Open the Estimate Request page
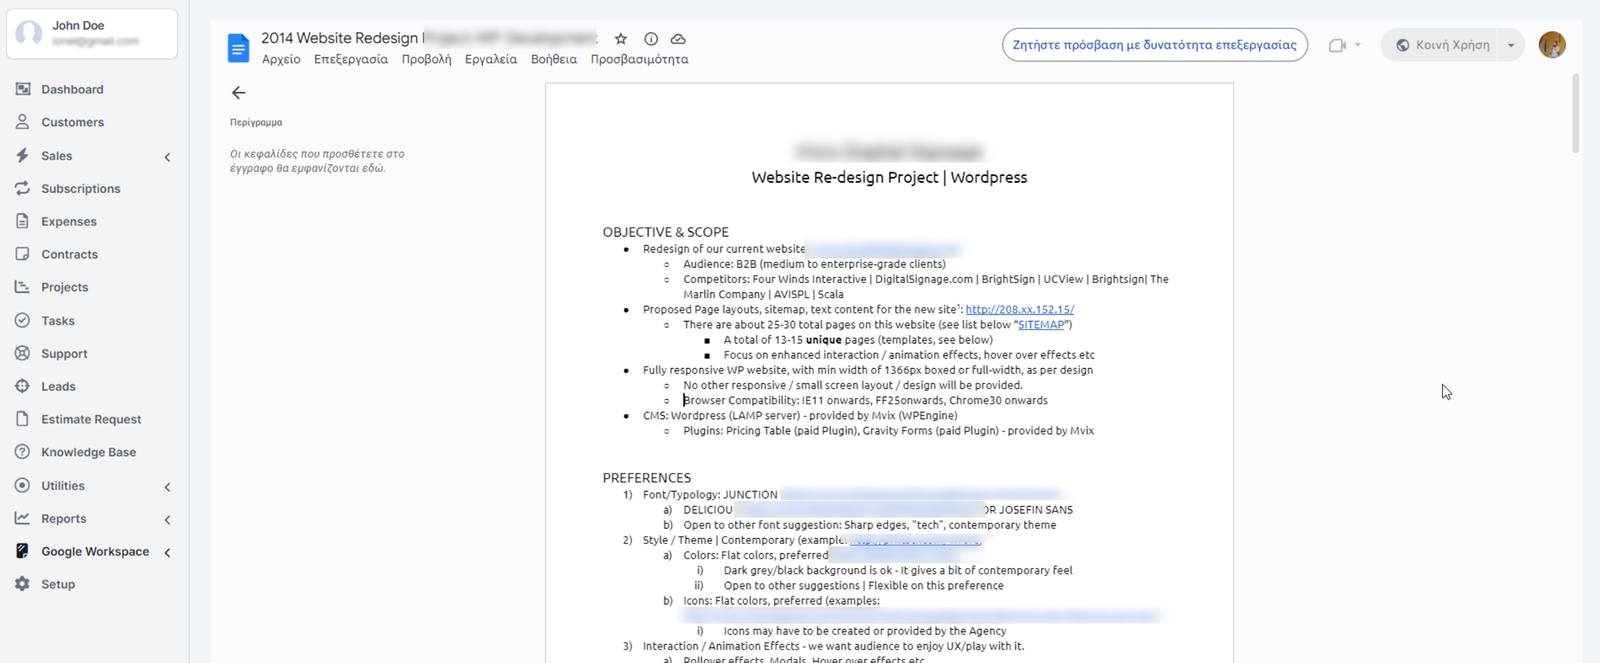1600x663 pixels. coord(91,419)
